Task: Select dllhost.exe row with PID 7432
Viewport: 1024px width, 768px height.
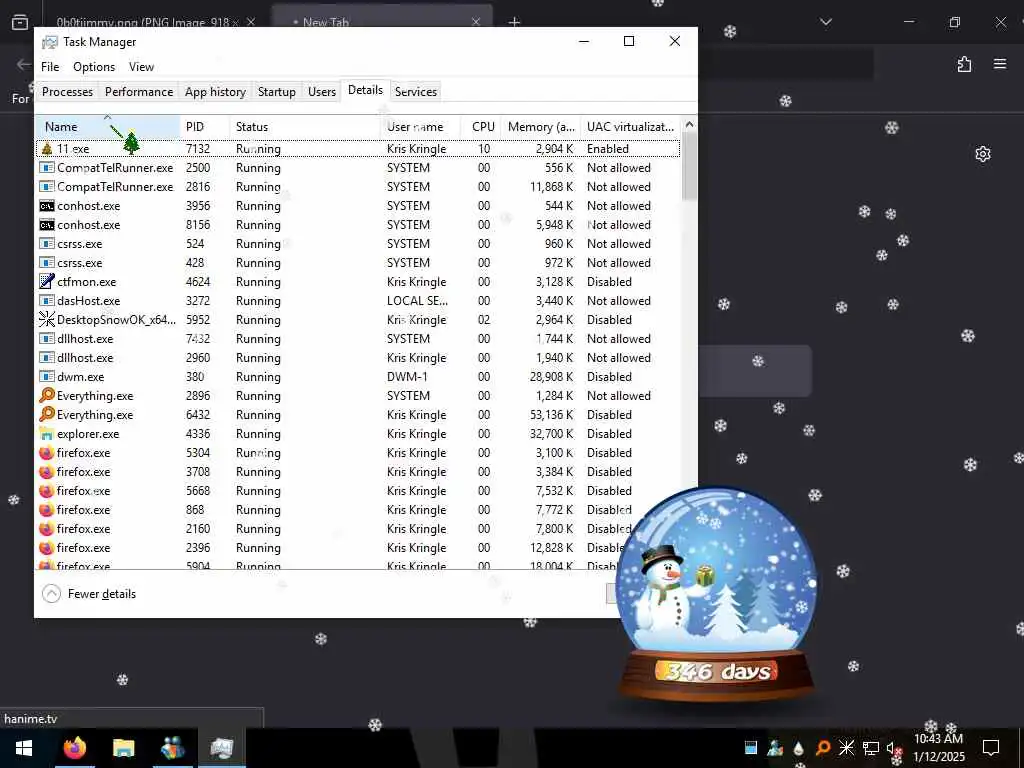Action: tap(358, 338)
